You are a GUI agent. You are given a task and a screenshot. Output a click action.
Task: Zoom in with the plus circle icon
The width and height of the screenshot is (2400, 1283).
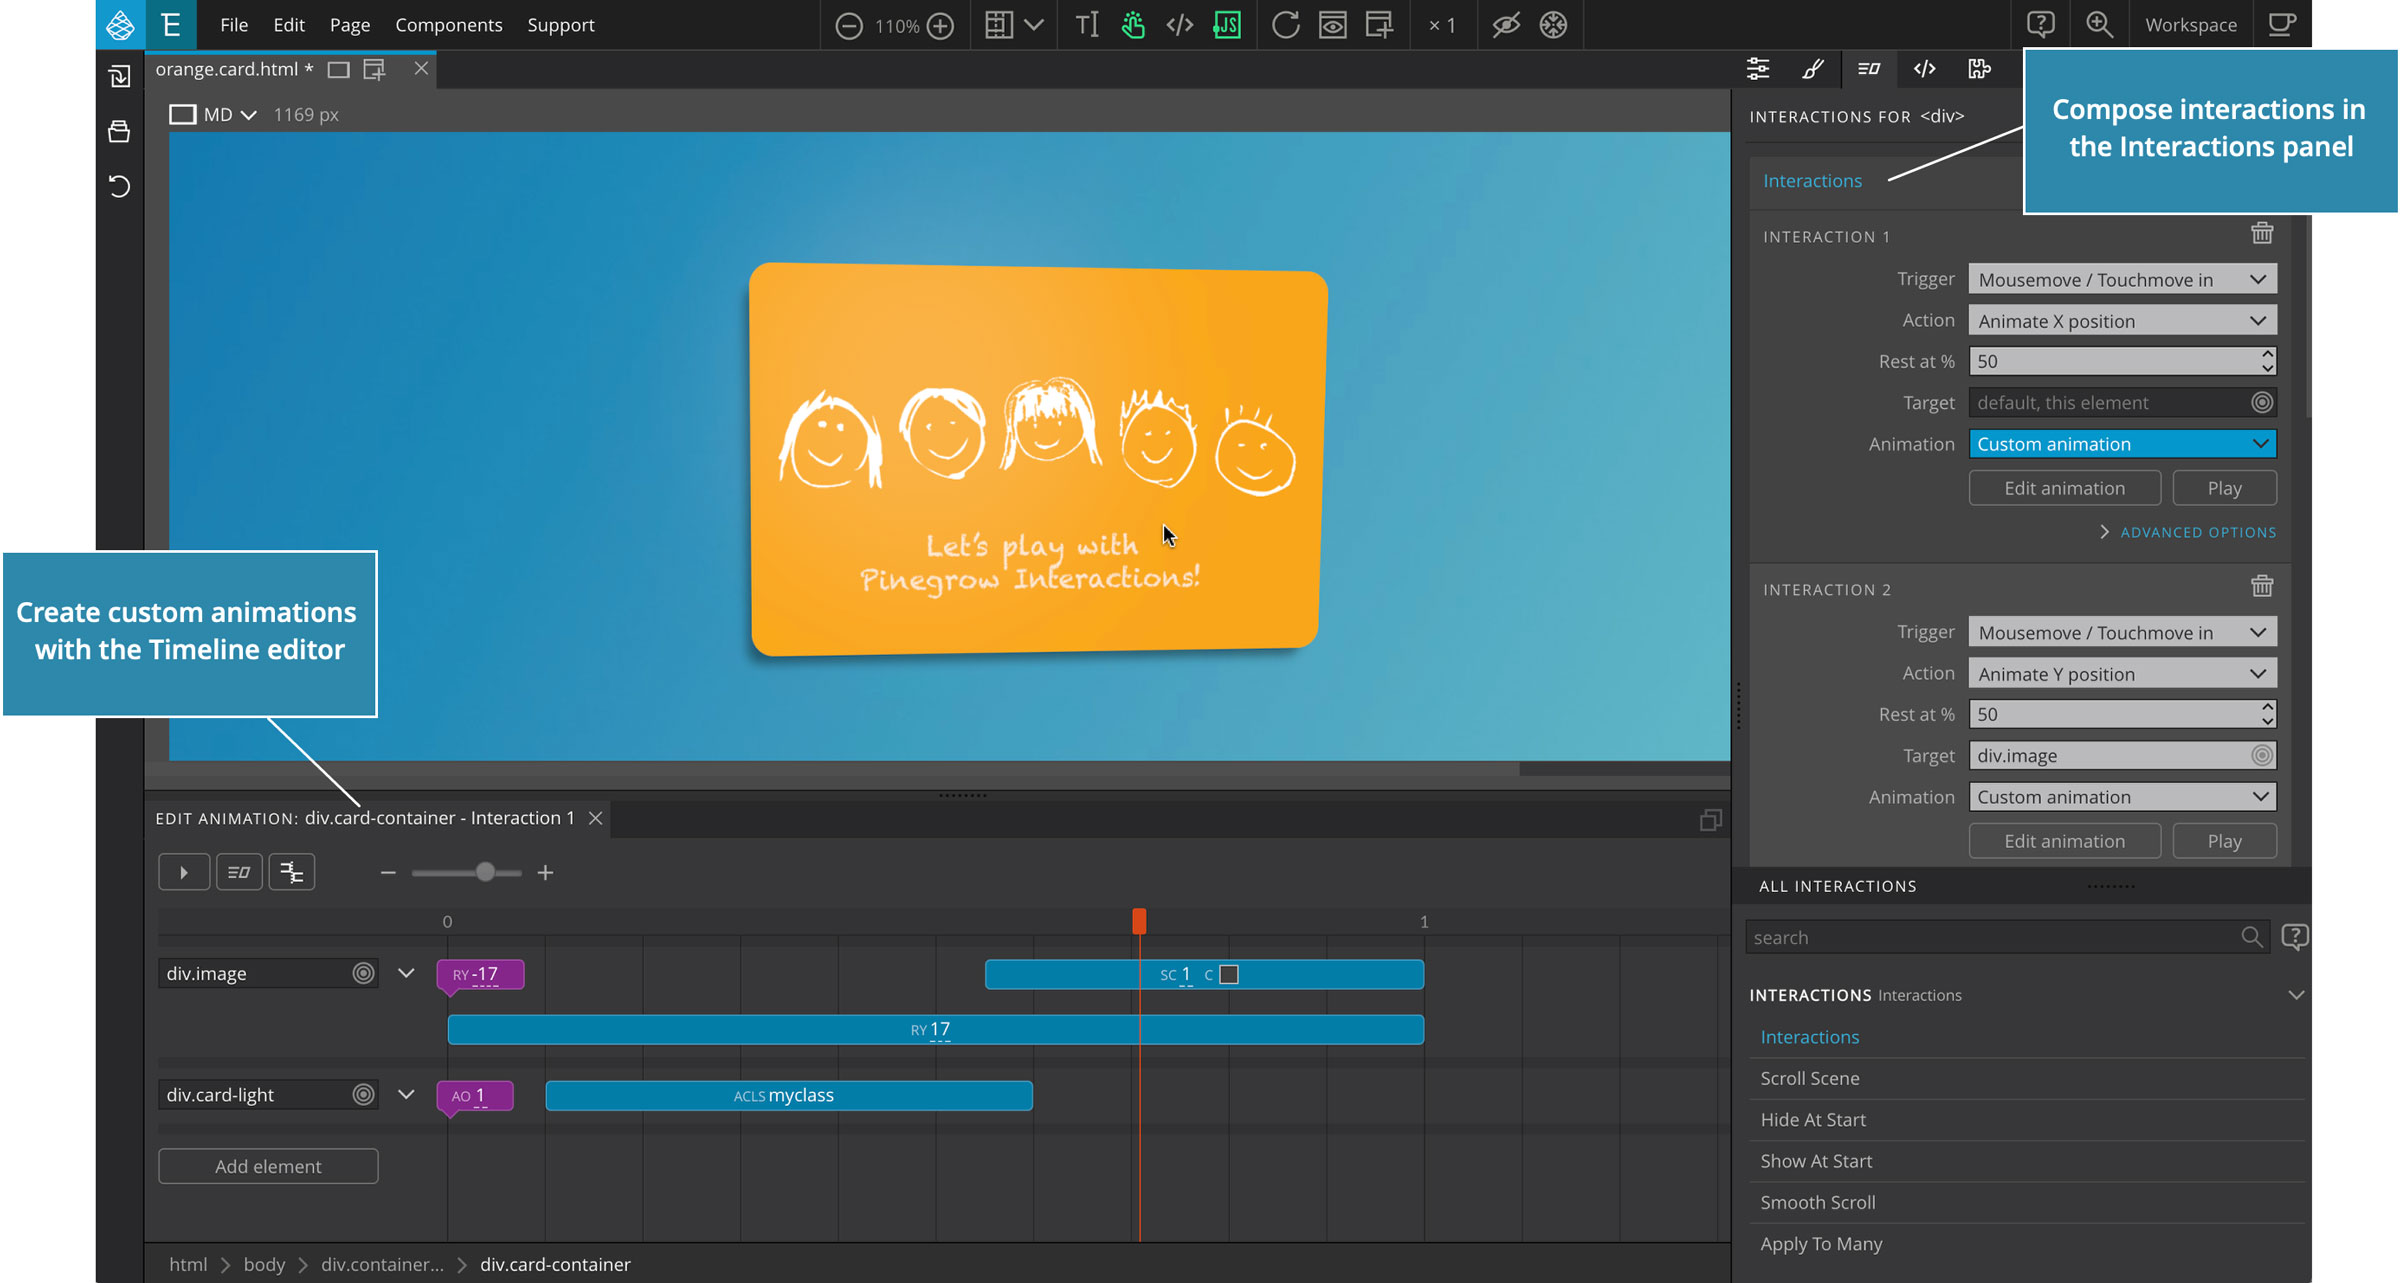940,26
